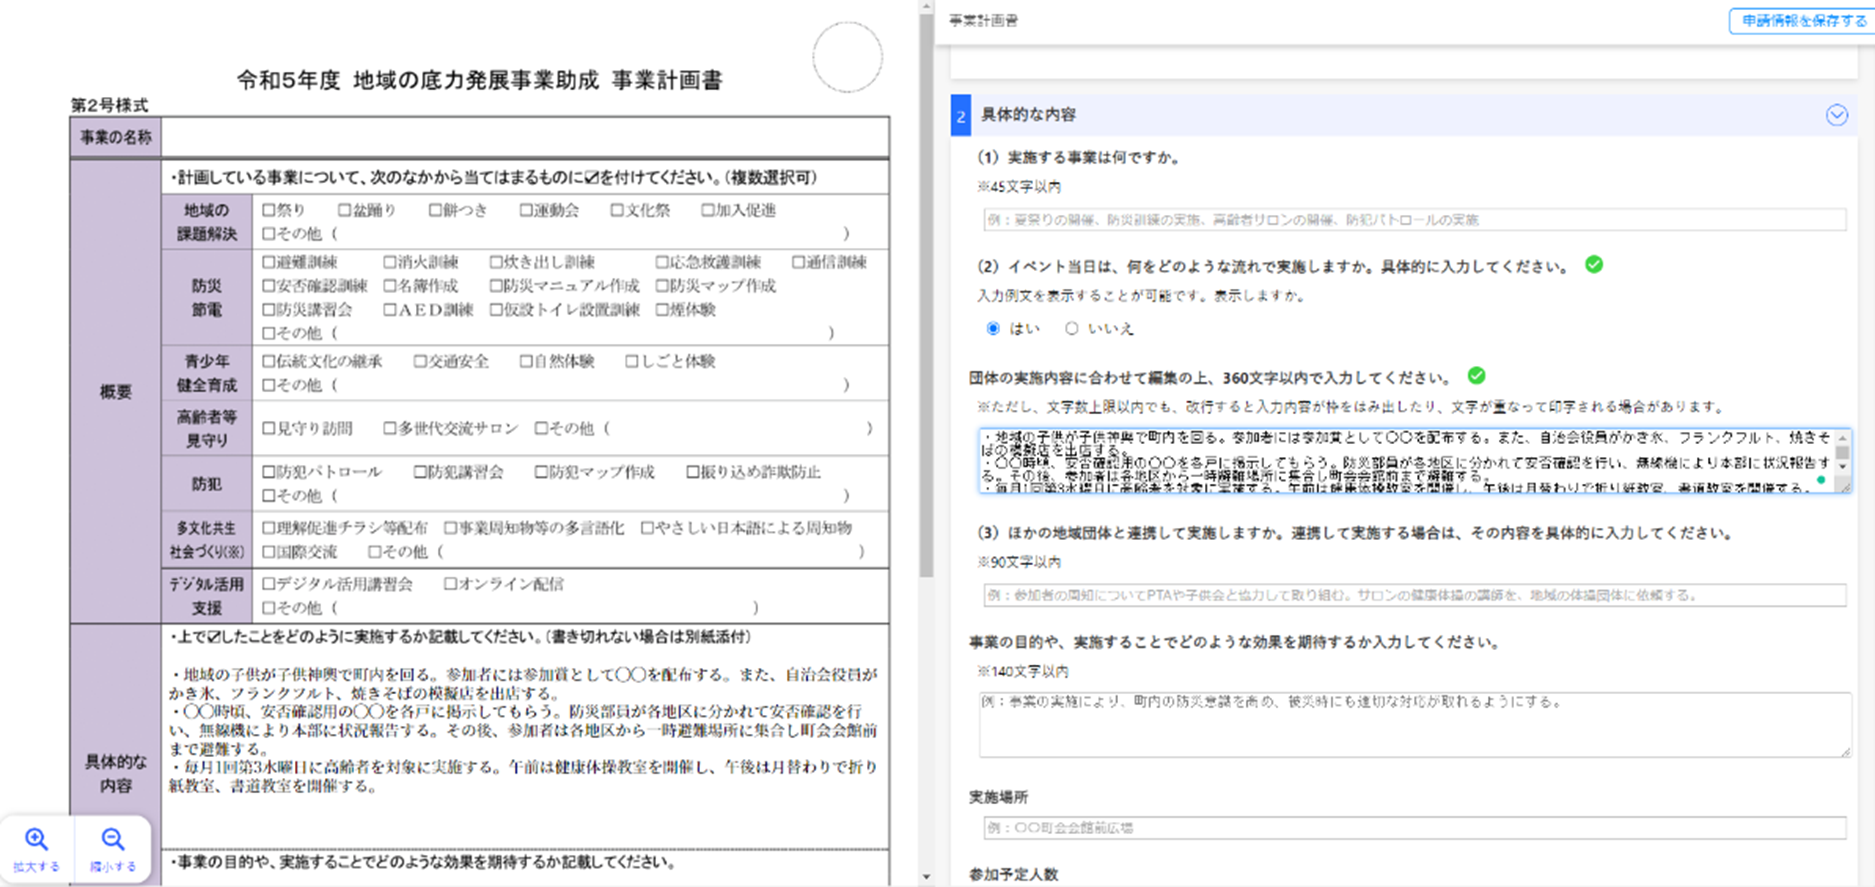Image resolution: width=1875 pixels, height=887 pixels.
Task: Click the green checkmark beside 360文字以内 instruction
Action: [1476, 376]
